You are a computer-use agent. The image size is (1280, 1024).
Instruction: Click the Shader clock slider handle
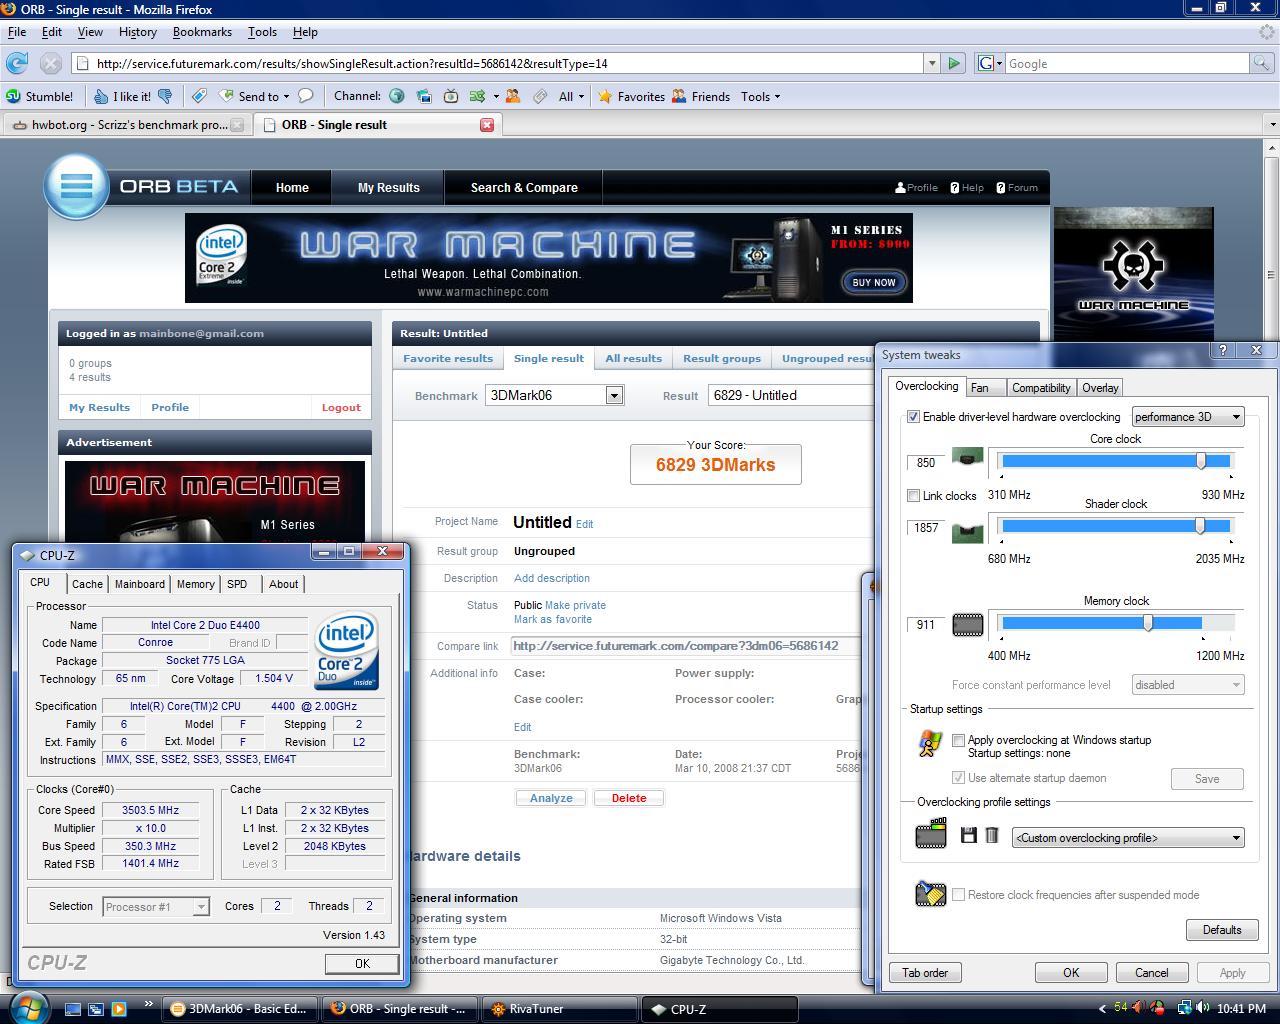1200,526
